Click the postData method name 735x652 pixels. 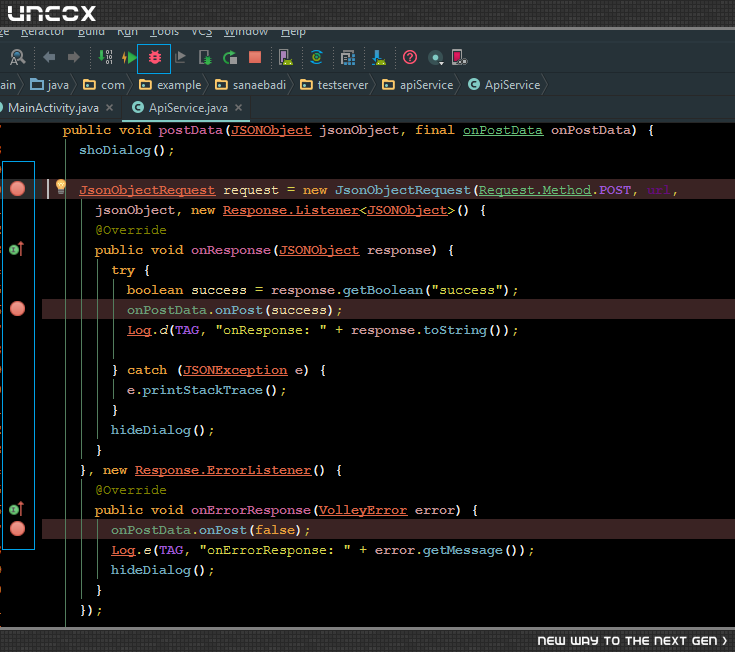point(190,130)
